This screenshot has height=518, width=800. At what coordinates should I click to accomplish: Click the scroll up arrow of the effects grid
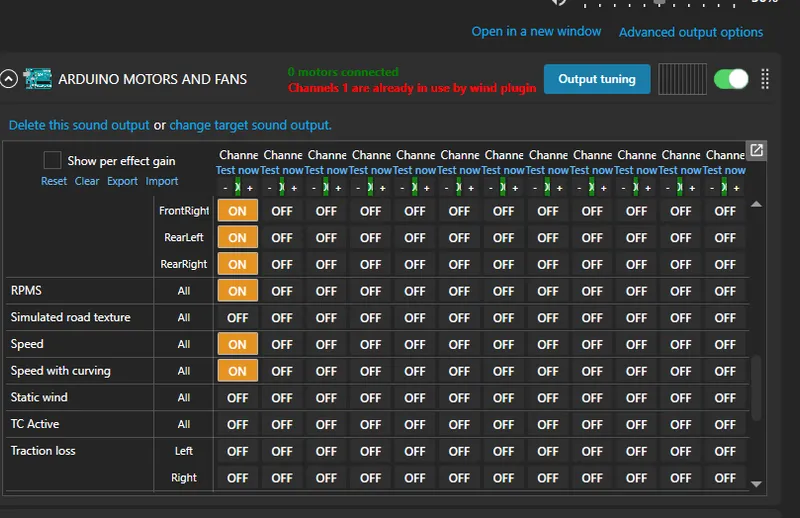[756, 204]
